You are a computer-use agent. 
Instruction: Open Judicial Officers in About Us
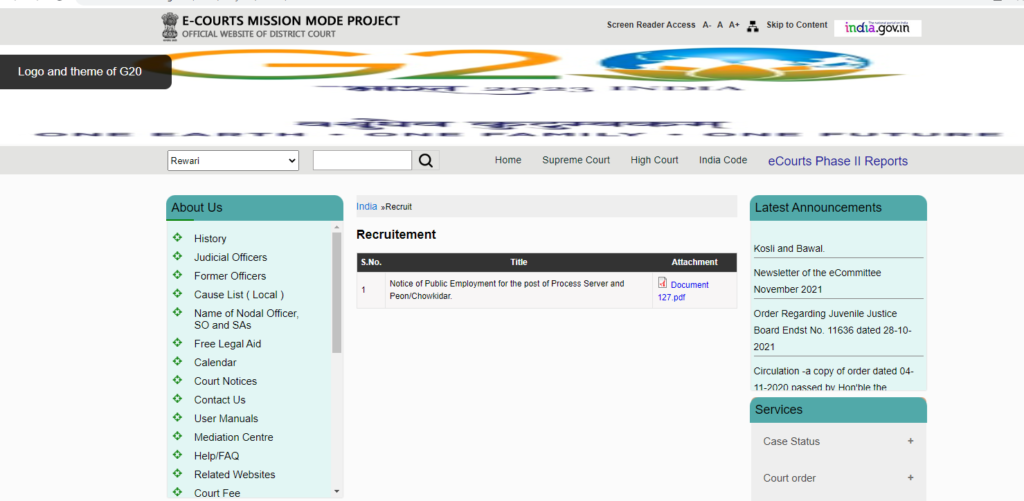[x=230, y=257]
